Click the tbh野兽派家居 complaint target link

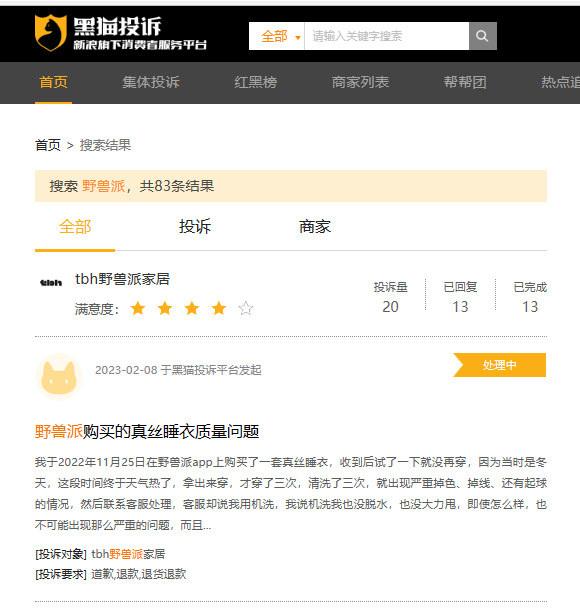tap(128, 554)
